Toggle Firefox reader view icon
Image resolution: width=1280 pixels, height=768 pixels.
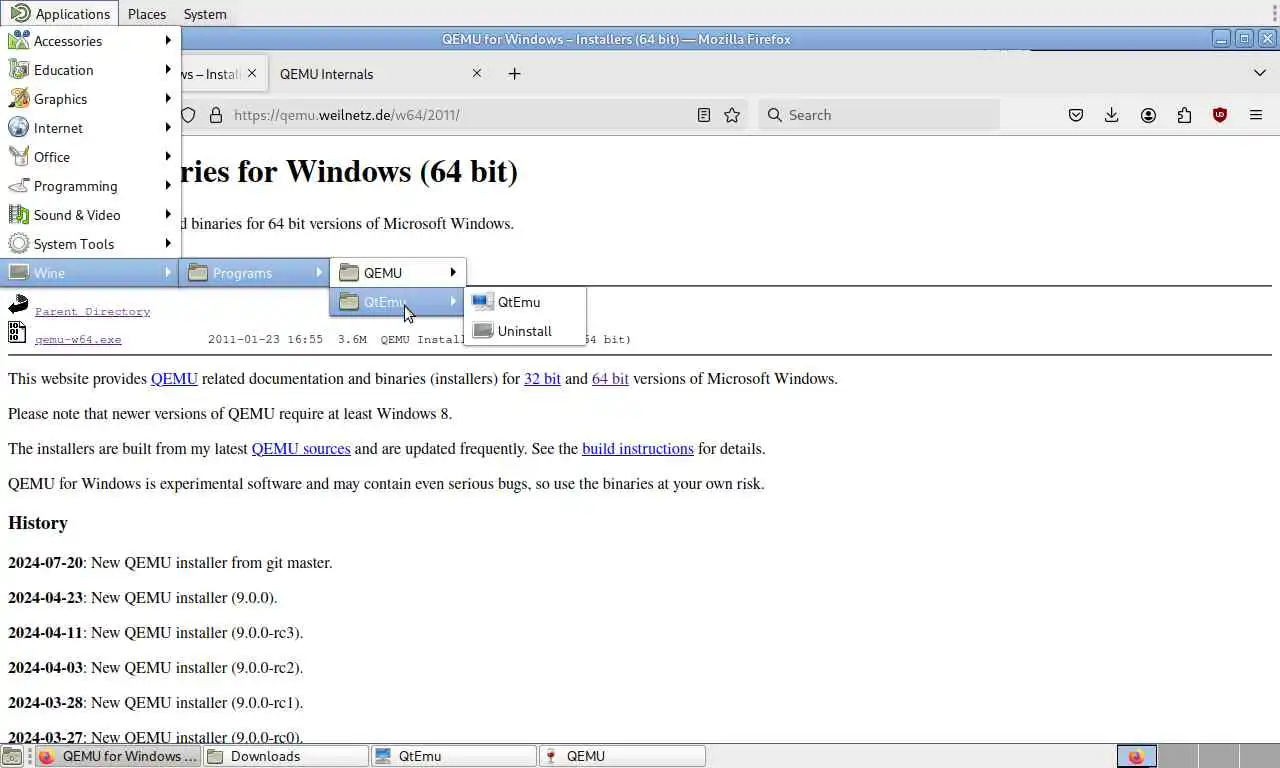coord(704,115)
